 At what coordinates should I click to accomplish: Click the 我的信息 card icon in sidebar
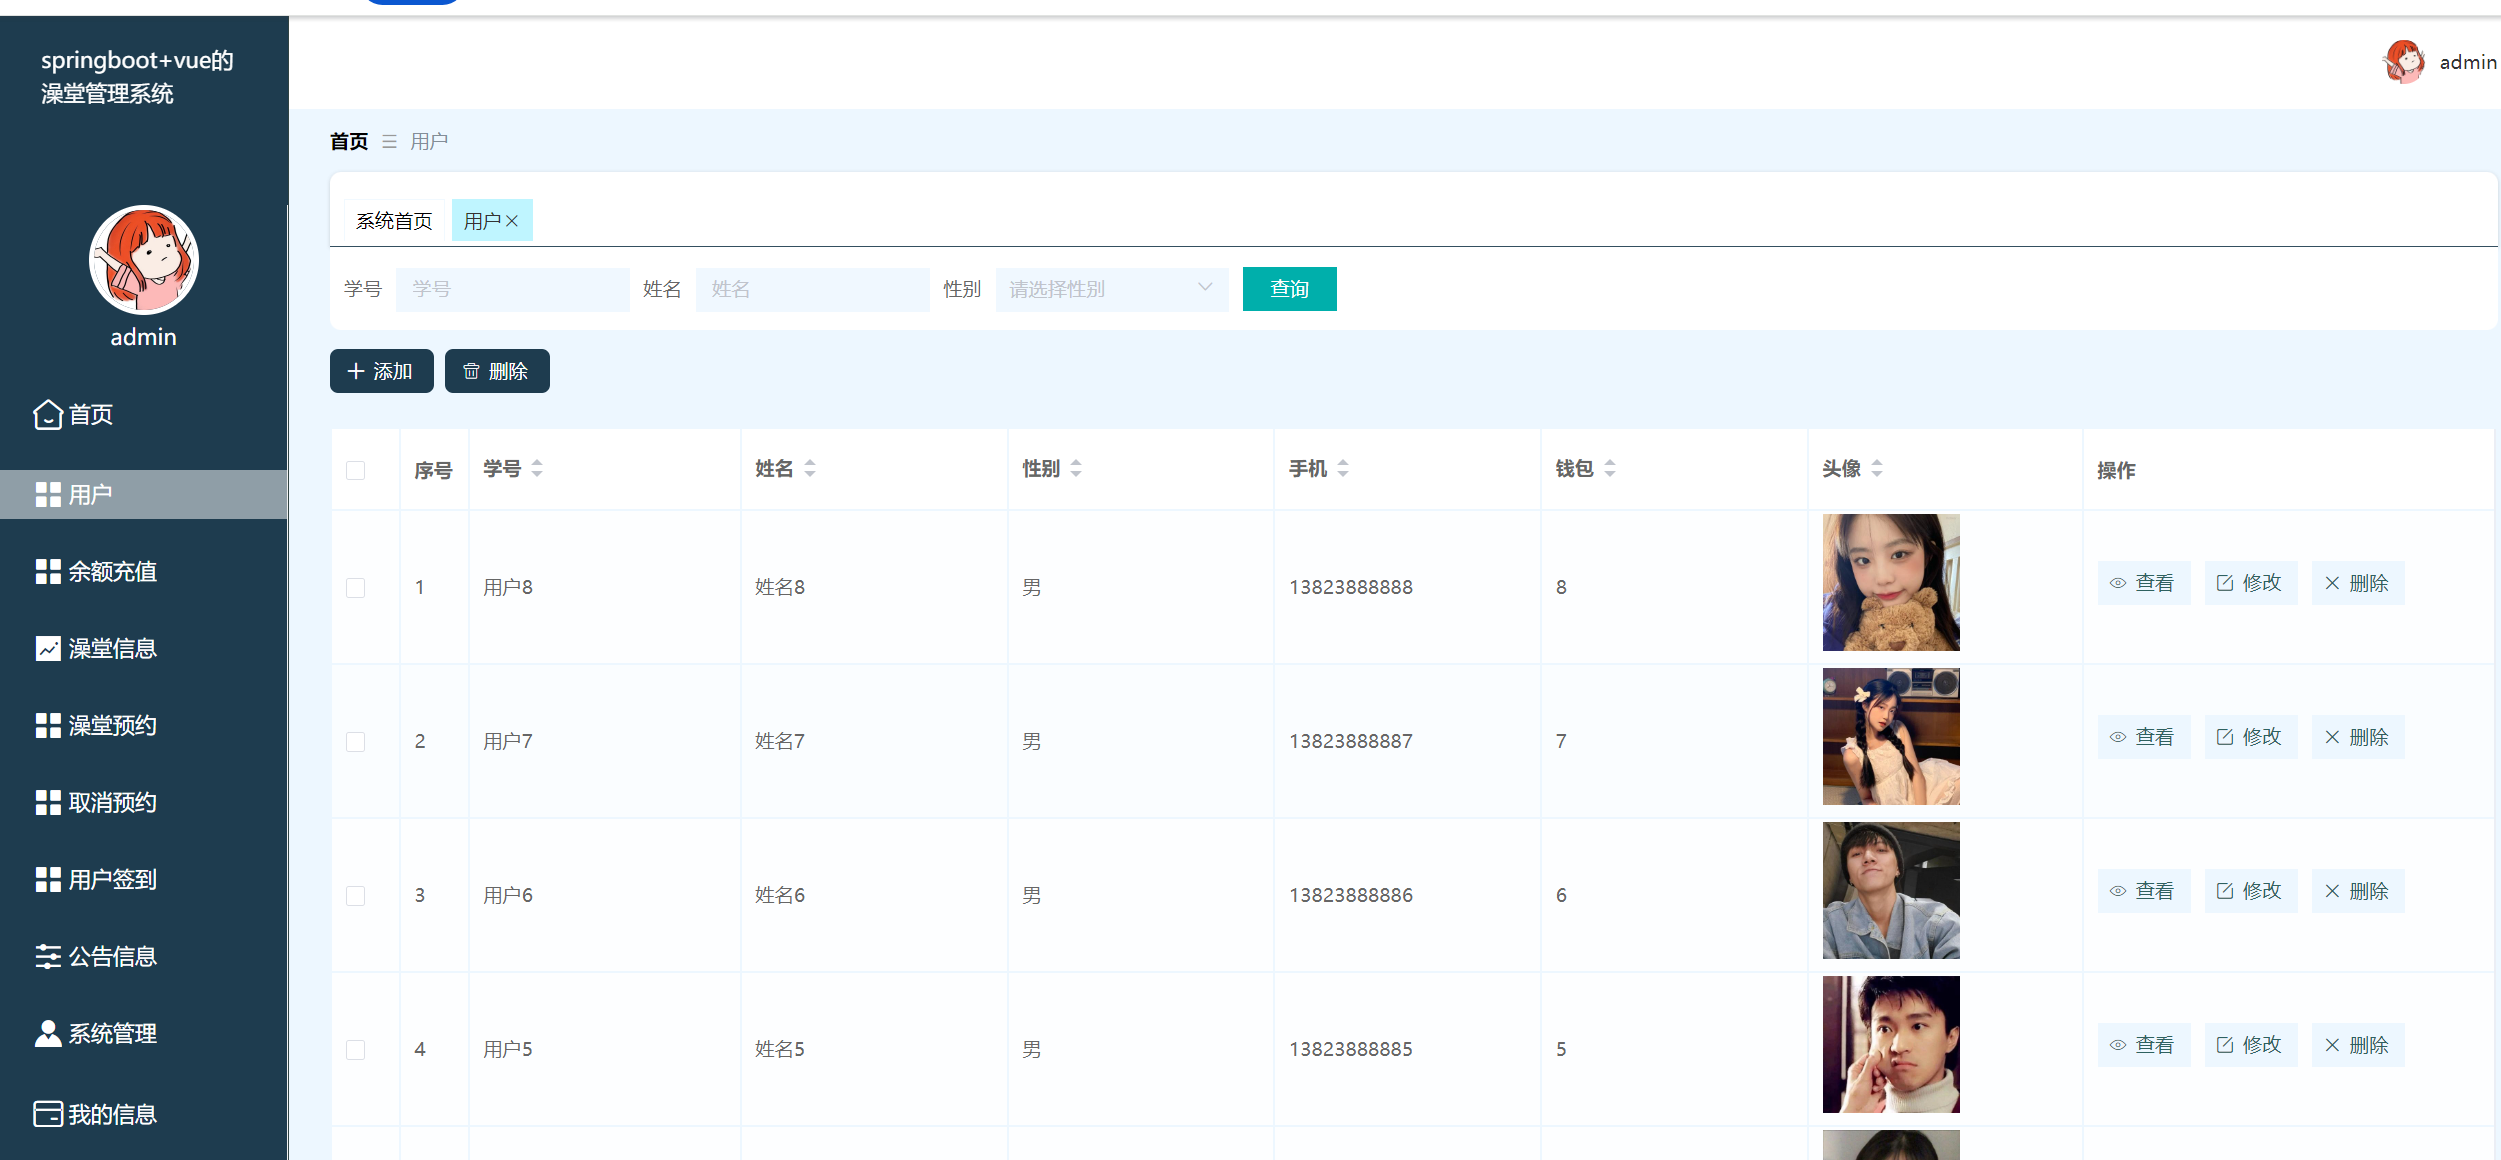(x=48, y=1113)
